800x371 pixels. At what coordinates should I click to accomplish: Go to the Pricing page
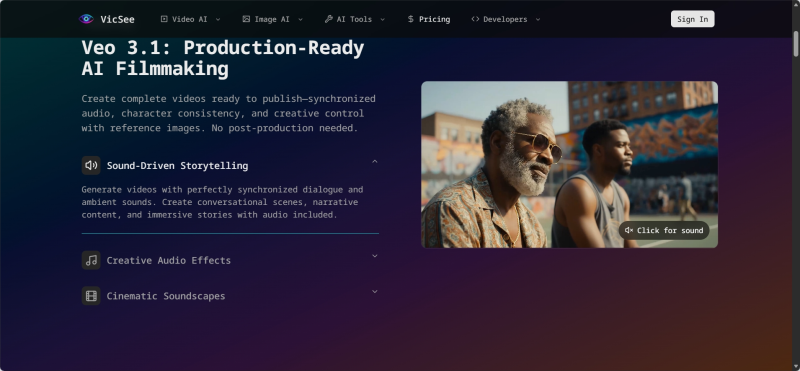click(x=429, y=19)
